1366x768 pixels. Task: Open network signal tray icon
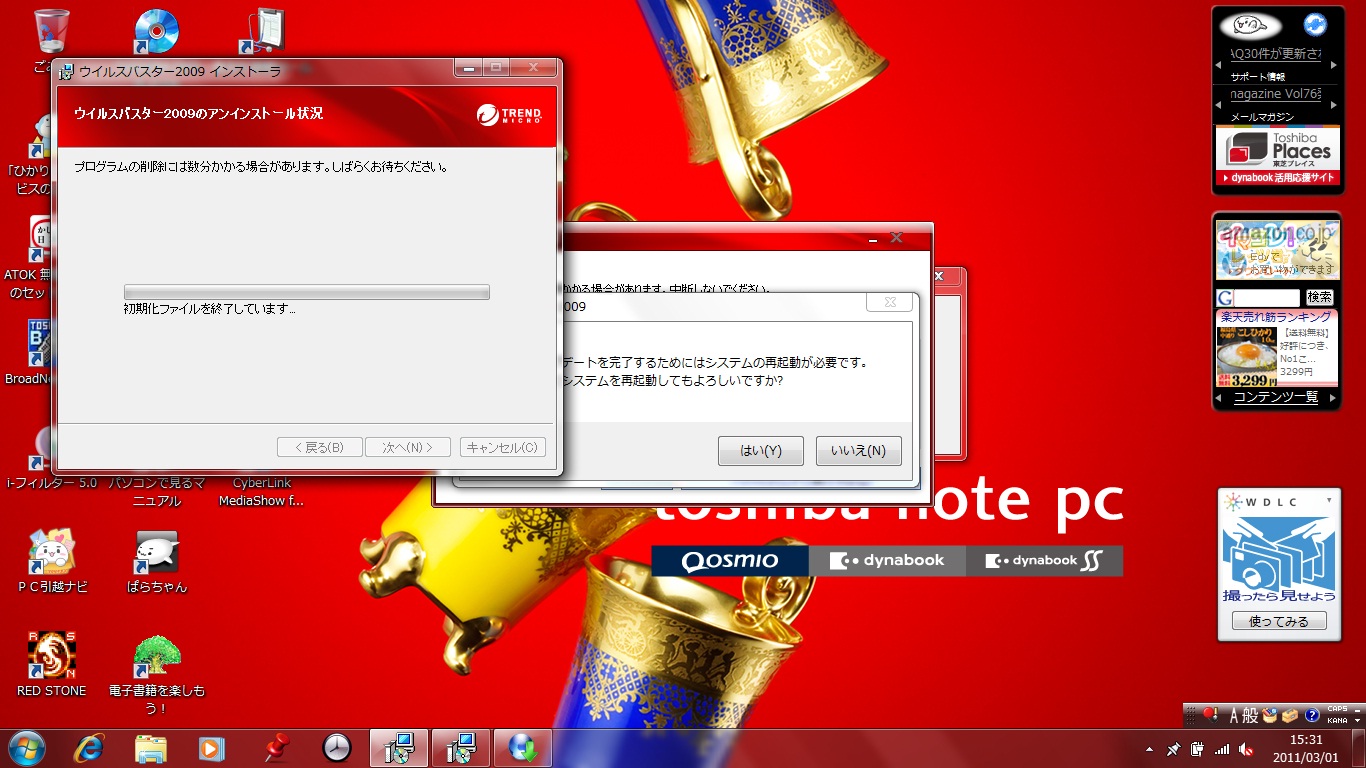pyautogui.click(x=1222, y=749)
